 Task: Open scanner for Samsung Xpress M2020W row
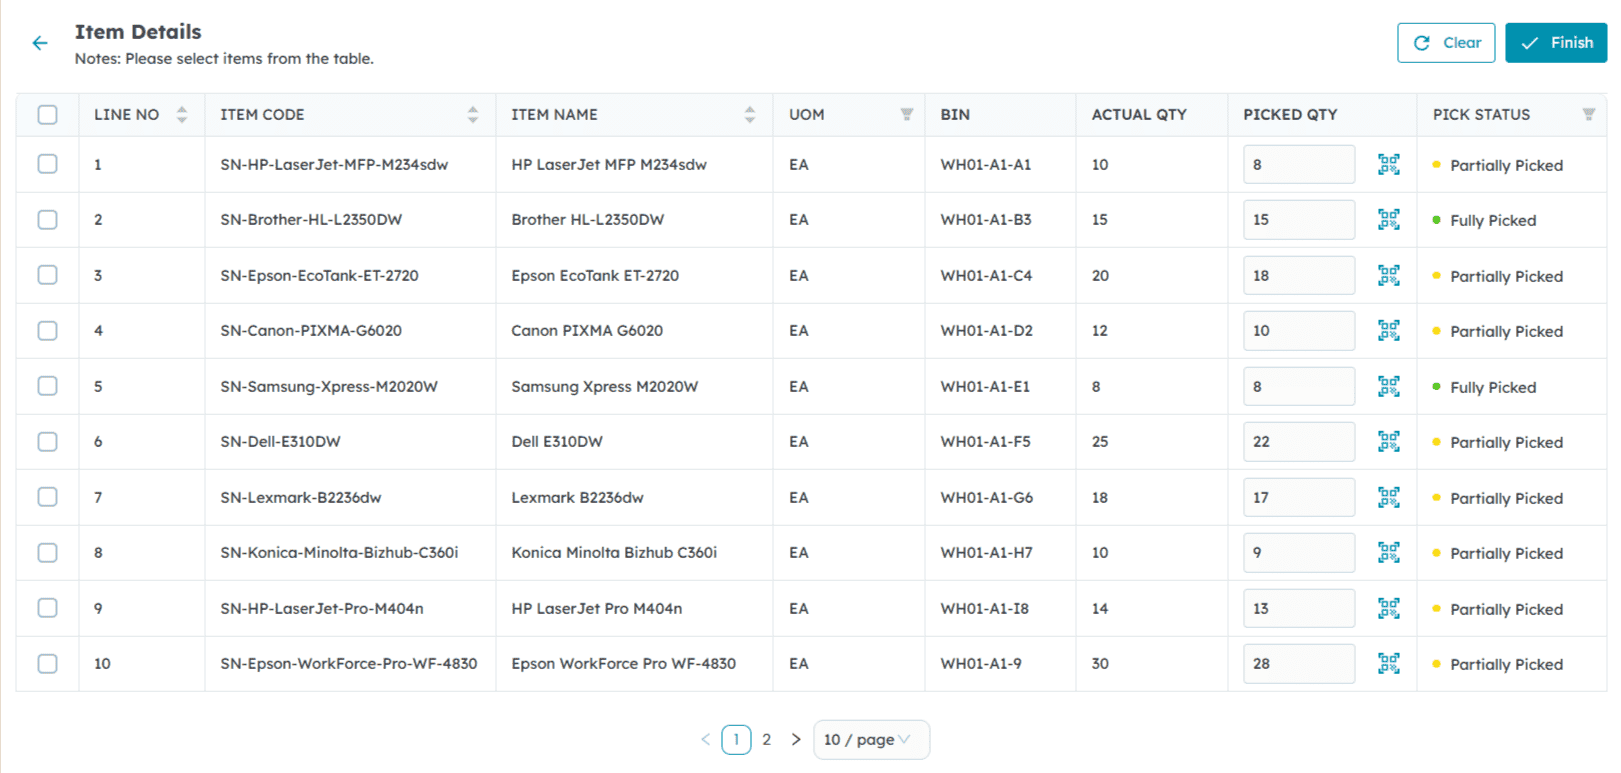(1388, 387)
